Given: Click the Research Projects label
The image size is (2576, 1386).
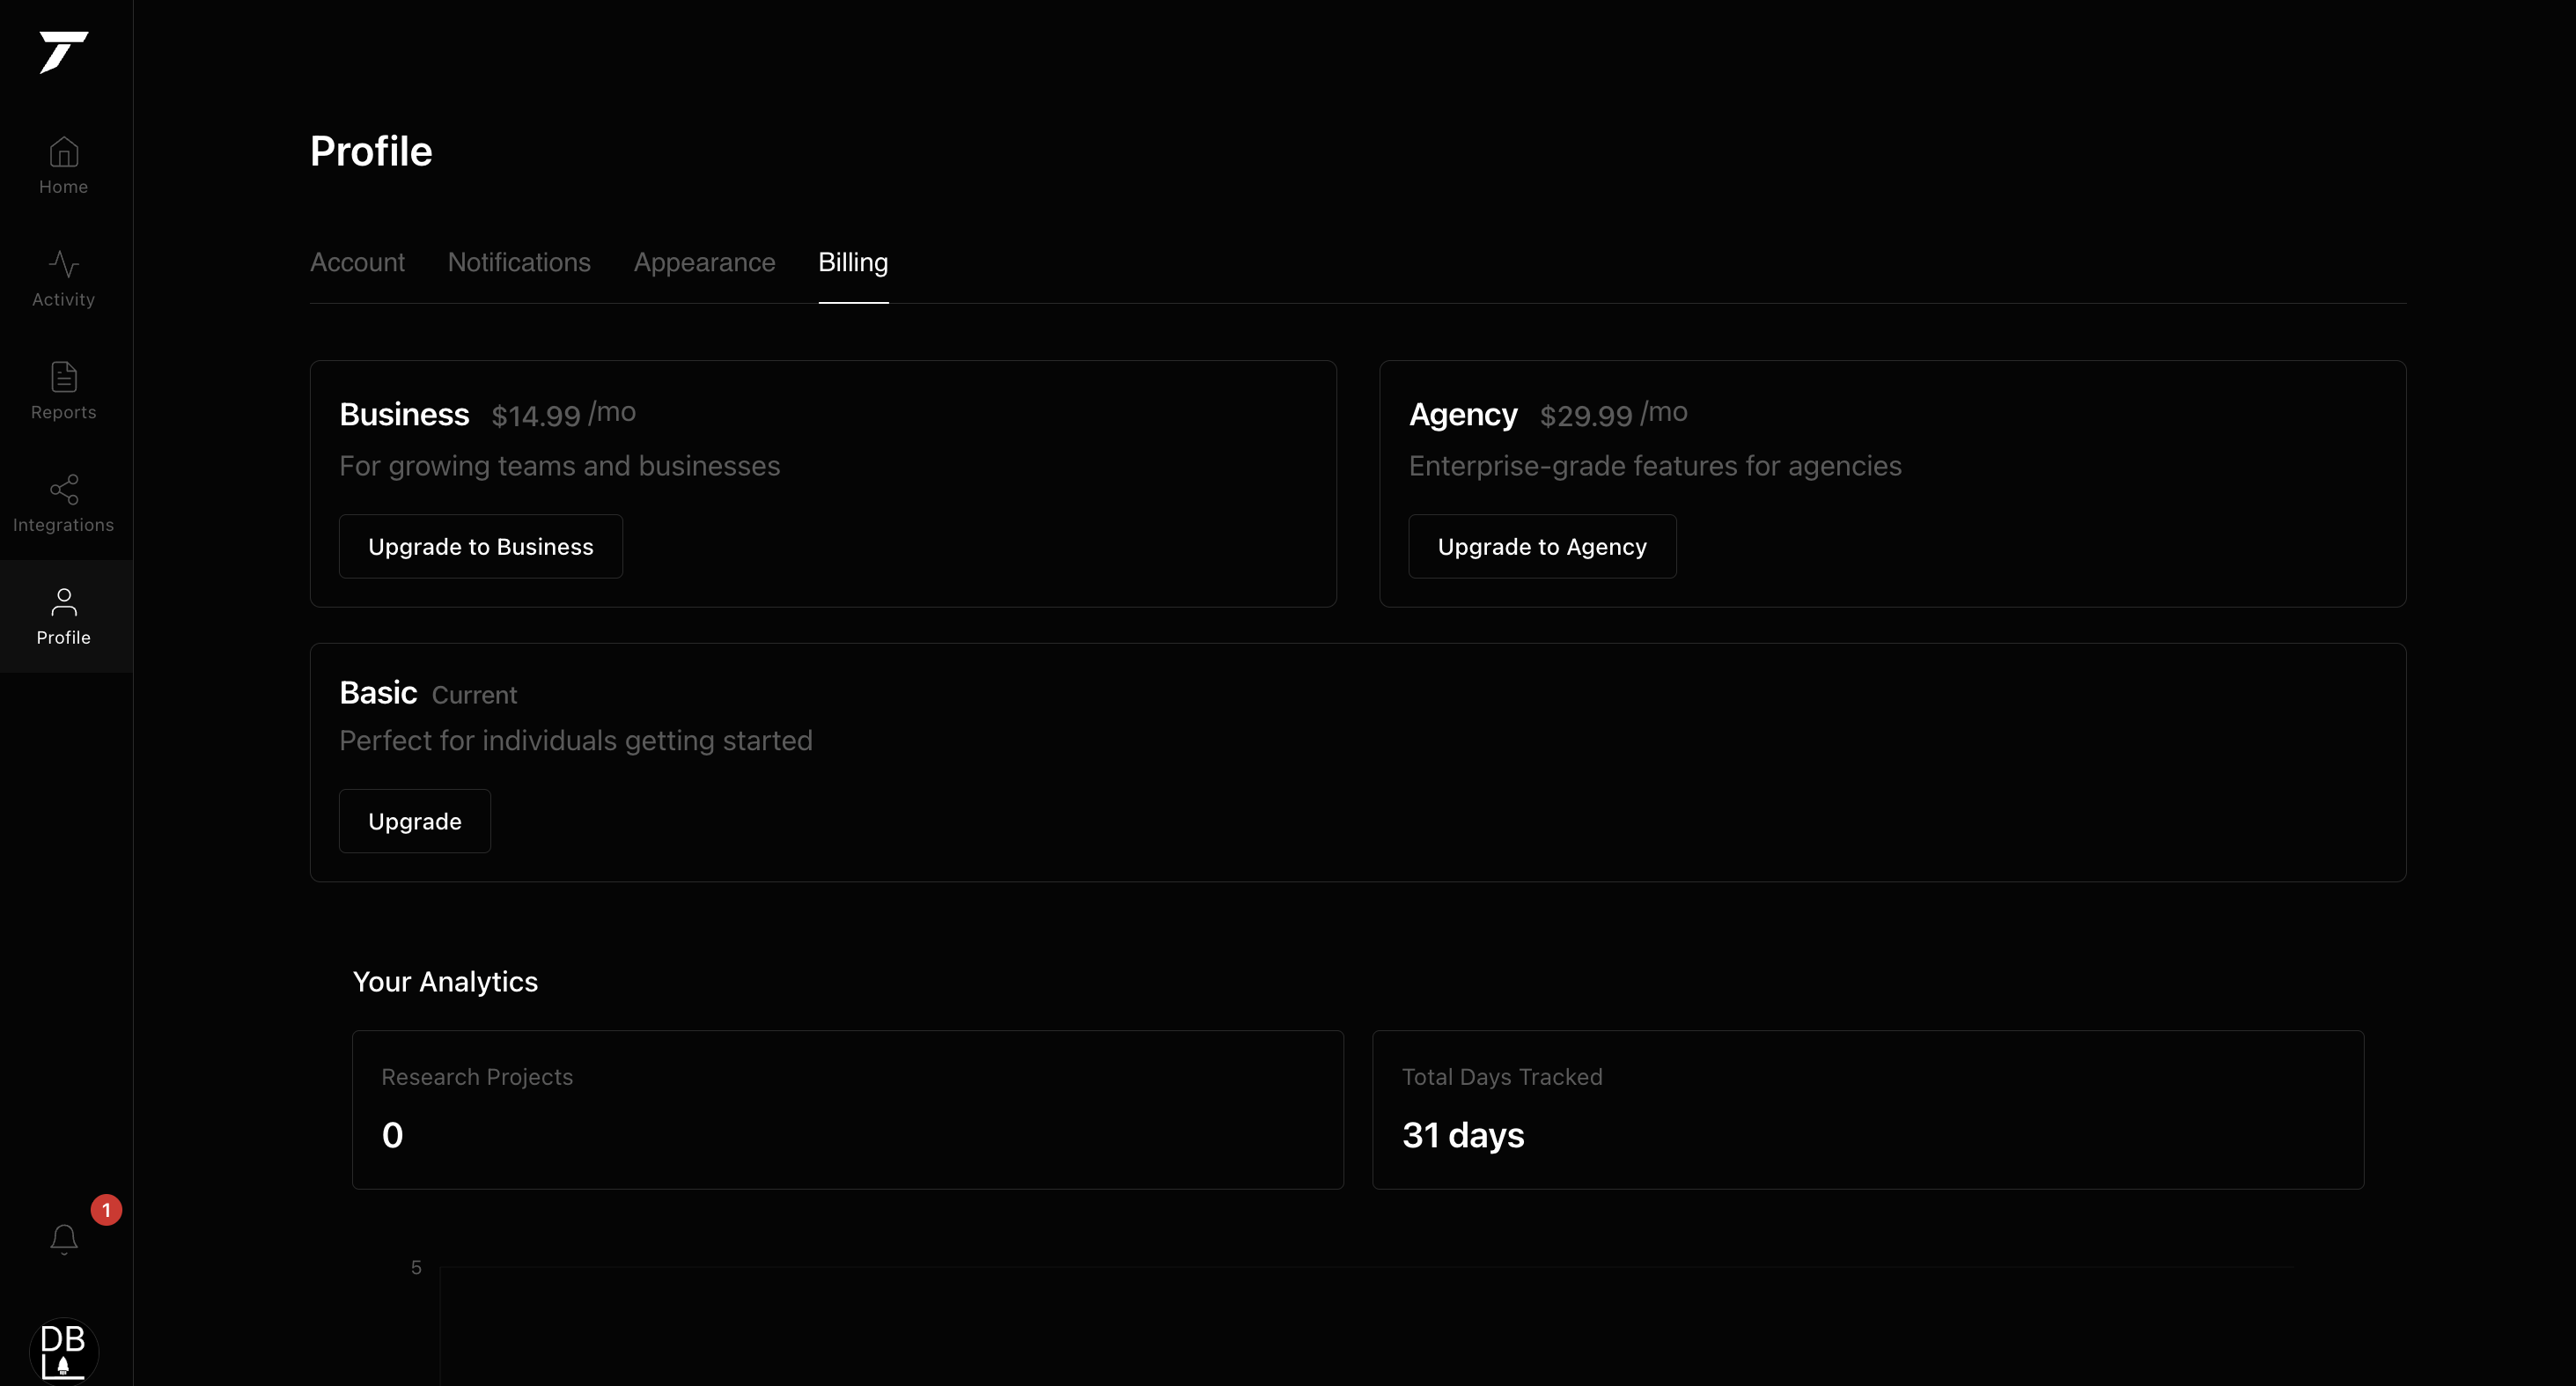Looking at the screenshot, I should 477,1077.
